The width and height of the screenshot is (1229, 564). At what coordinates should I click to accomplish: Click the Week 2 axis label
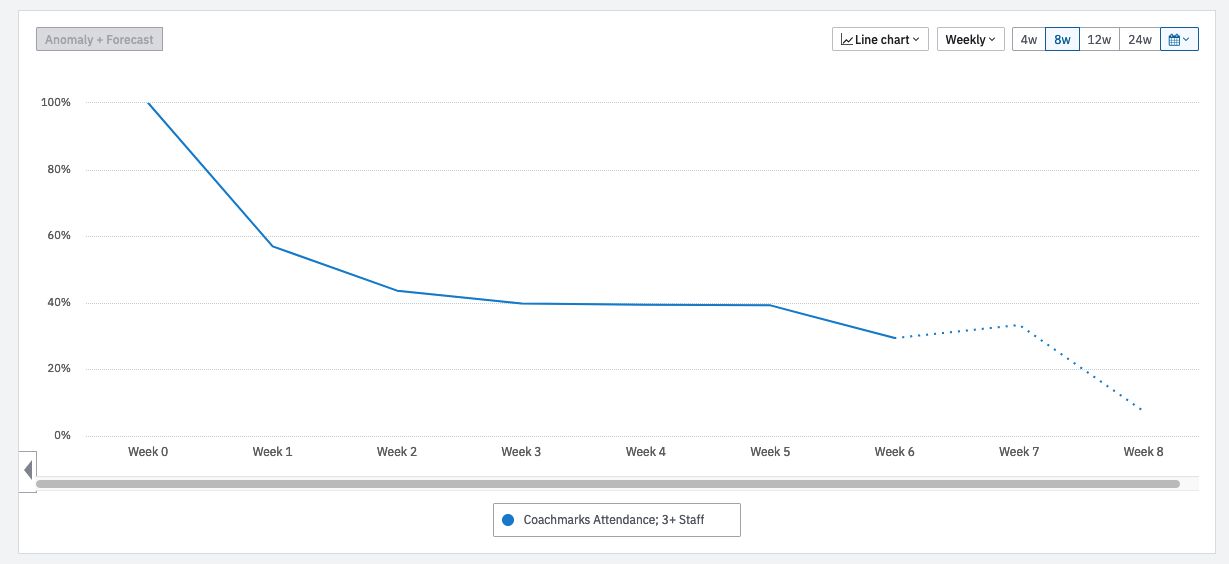tap(397, 452)
